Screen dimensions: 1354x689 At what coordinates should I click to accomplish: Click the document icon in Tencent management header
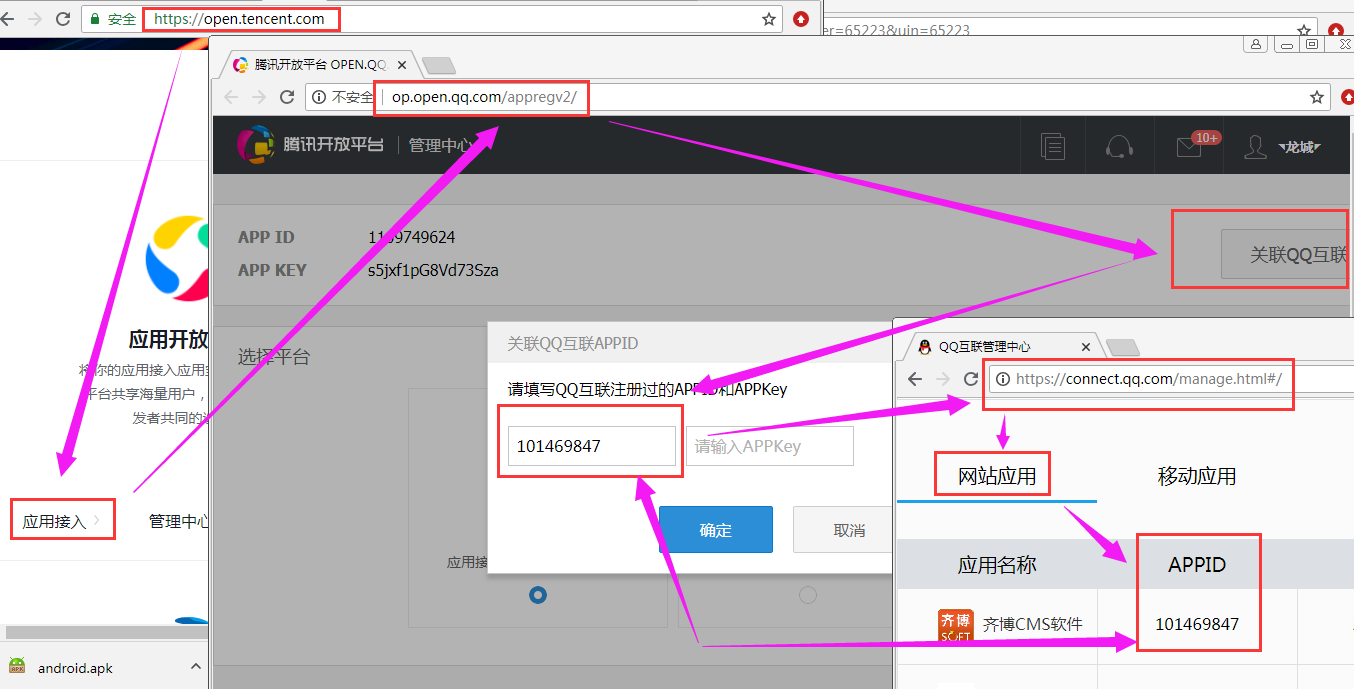pos(1052,146)
